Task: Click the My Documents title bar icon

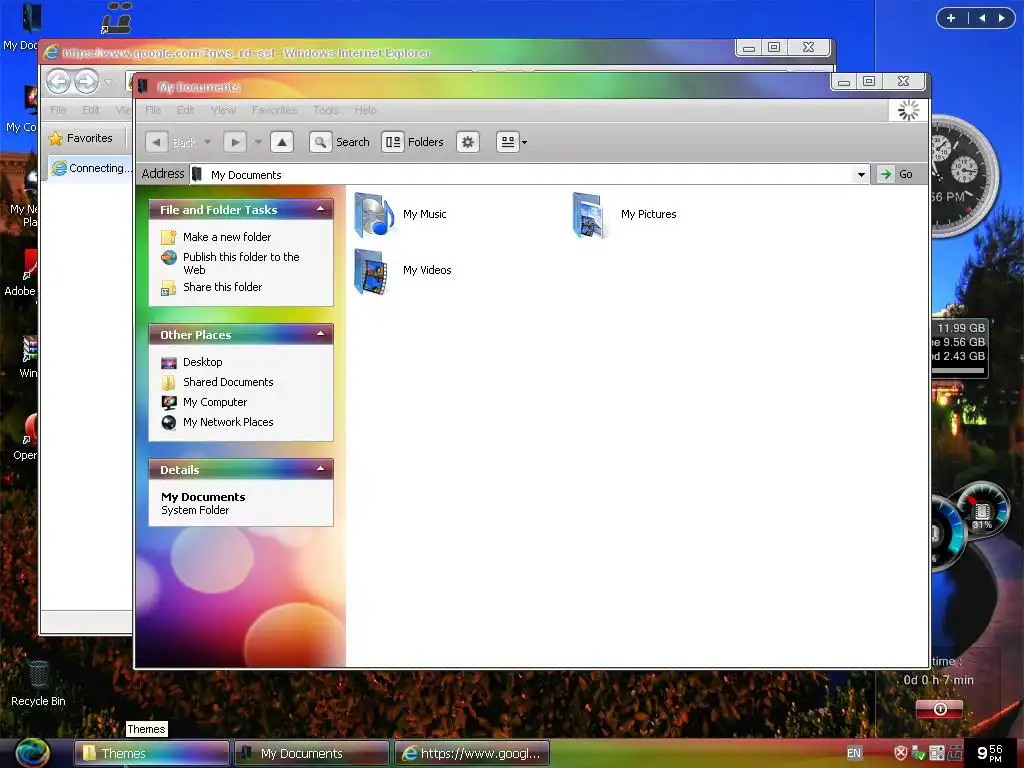Action: pyautogui.click(x=143, y=86)
